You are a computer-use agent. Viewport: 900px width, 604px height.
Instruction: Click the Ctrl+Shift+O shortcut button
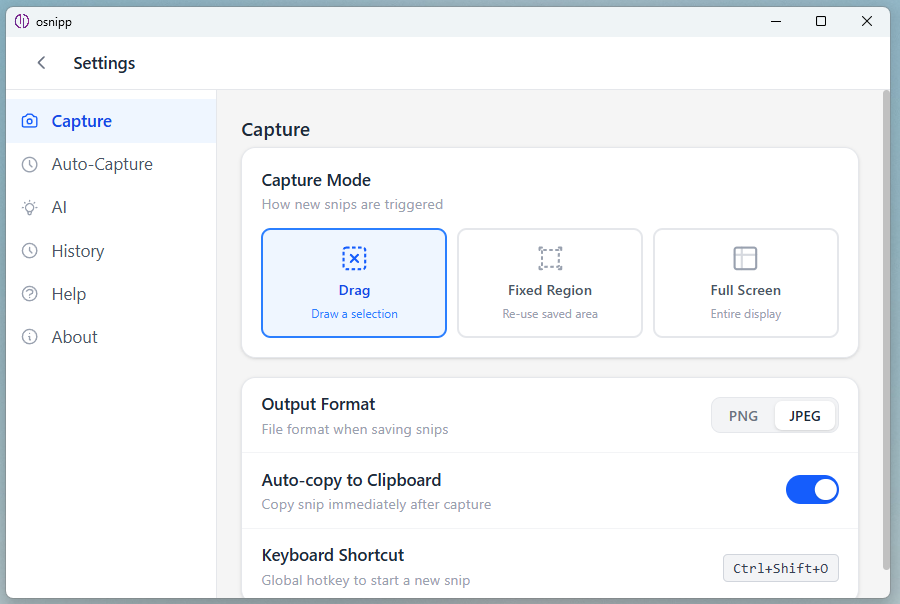(x=780, y=568)
